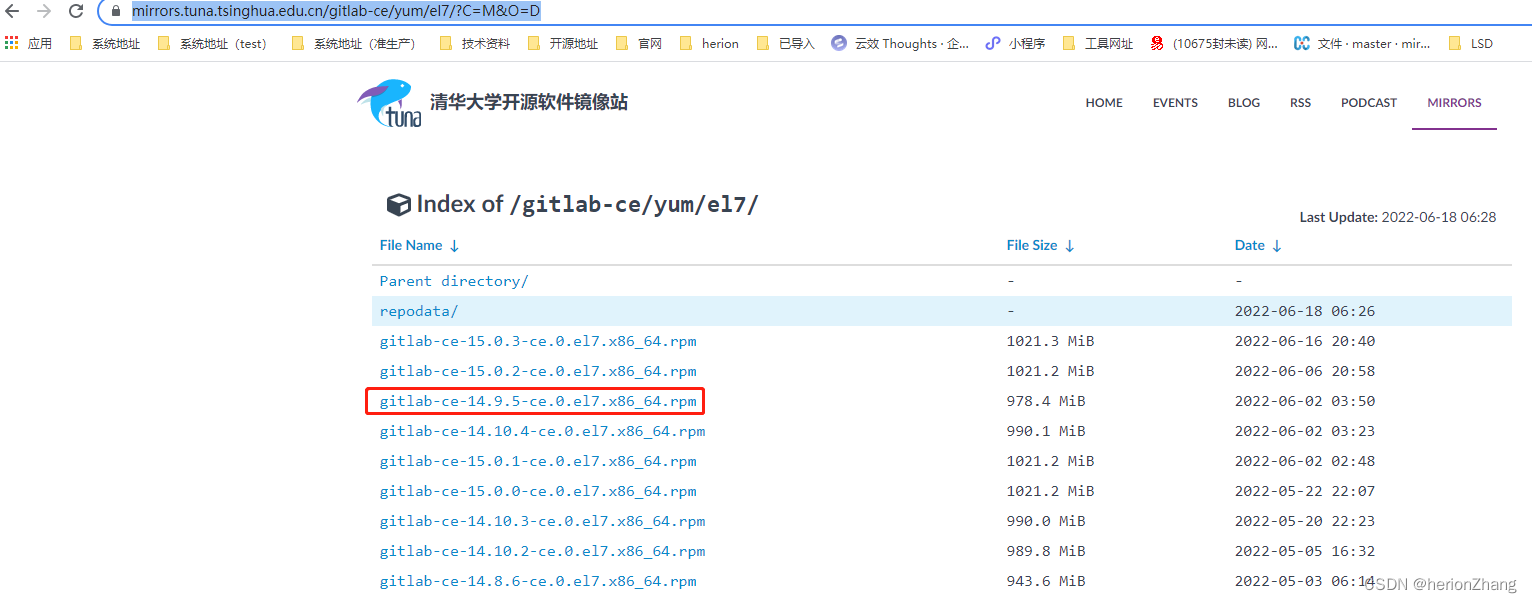The image size is (1532, 603).
Task: Click the browser back arrow
Action: tap(13, 11)
